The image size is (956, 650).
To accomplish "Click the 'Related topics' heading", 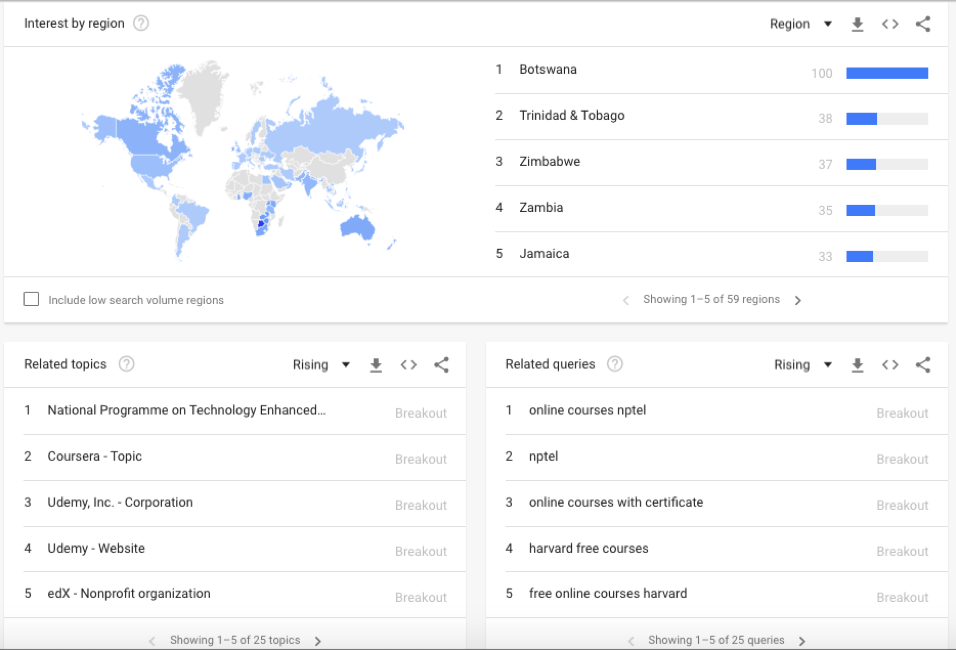I will (x=65, y=364).
